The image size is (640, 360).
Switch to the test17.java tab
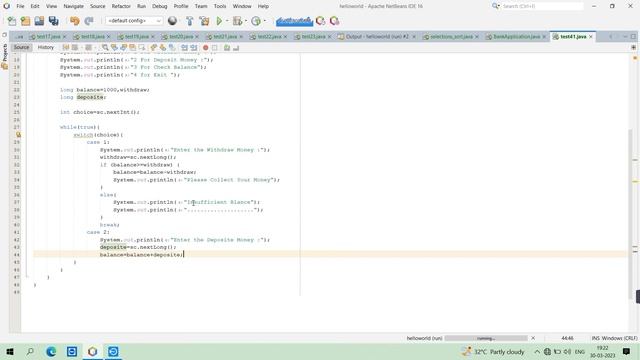[48, 37]
